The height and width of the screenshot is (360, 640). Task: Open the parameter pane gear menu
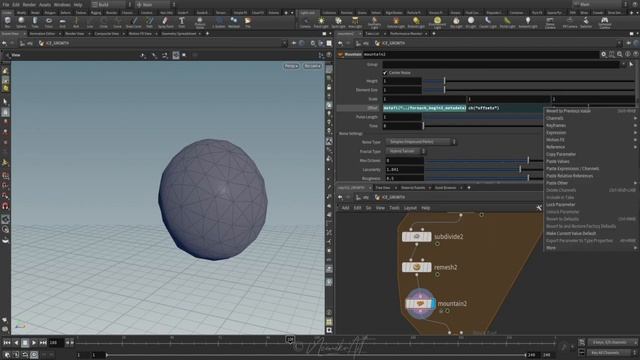[603, 54]
